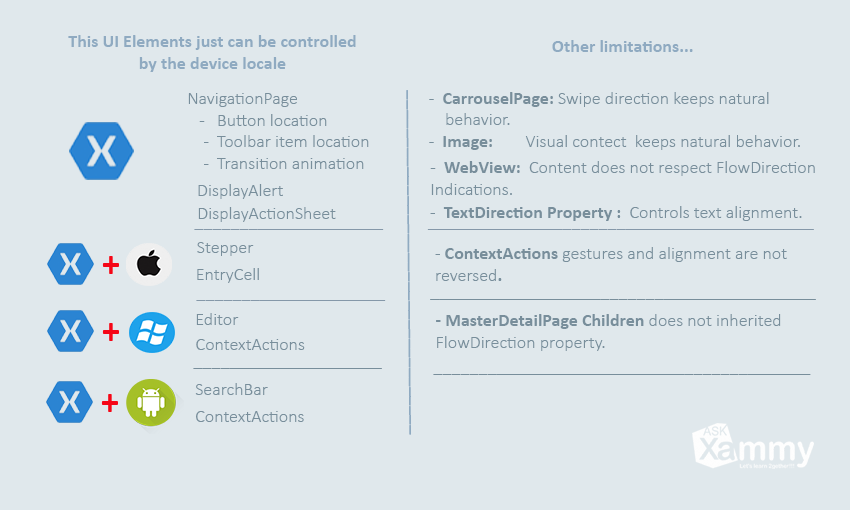The width and height of the screenshot is (850, 510).
Task: Click the SearchBar label
Action: [x=231, y=390]
